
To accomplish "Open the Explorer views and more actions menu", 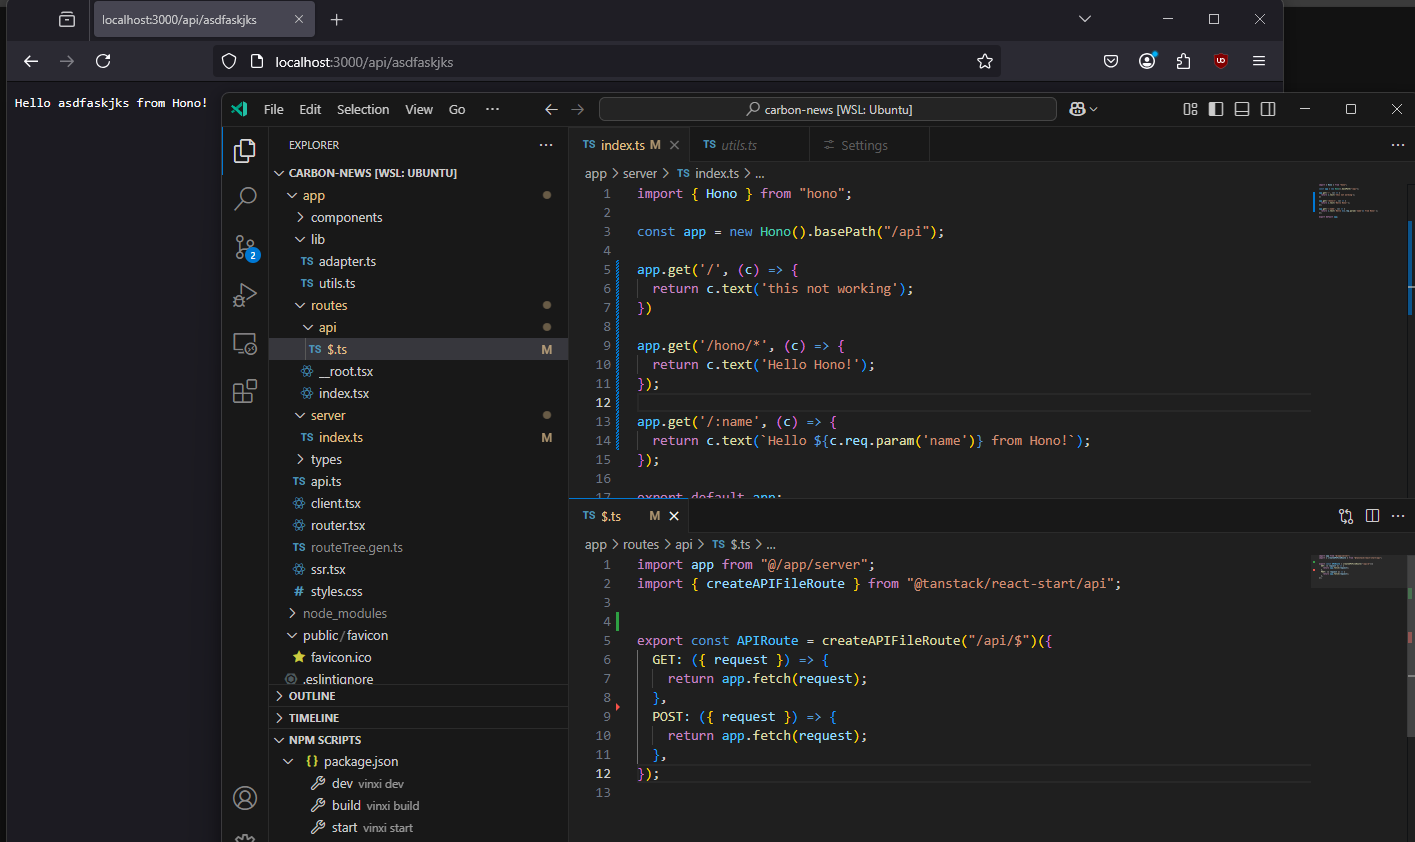I will click(x=546, y=145).
